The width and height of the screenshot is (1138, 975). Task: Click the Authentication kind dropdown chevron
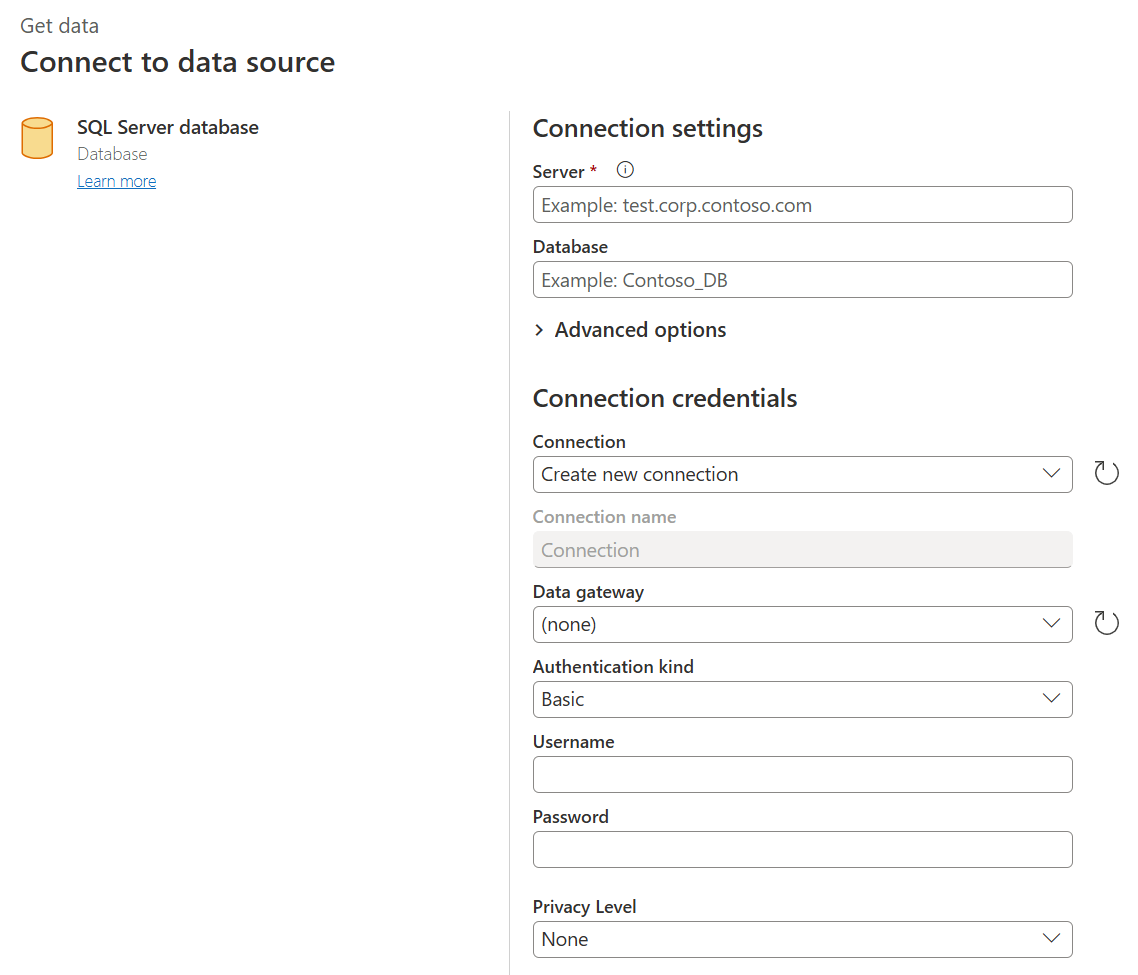(x=1051, y=699)
